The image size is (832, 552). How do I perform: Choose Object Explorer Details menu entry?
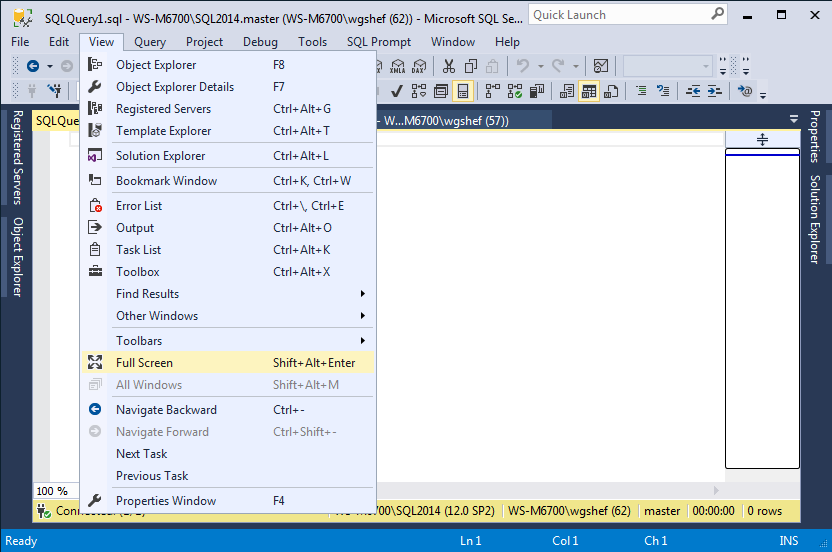pos(228,87)
